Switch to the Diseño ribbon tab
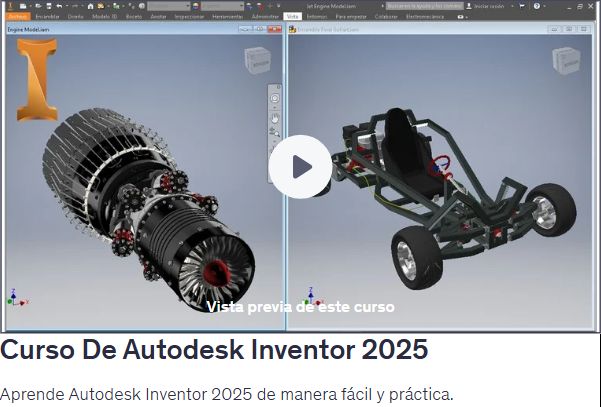 point(76,16)
